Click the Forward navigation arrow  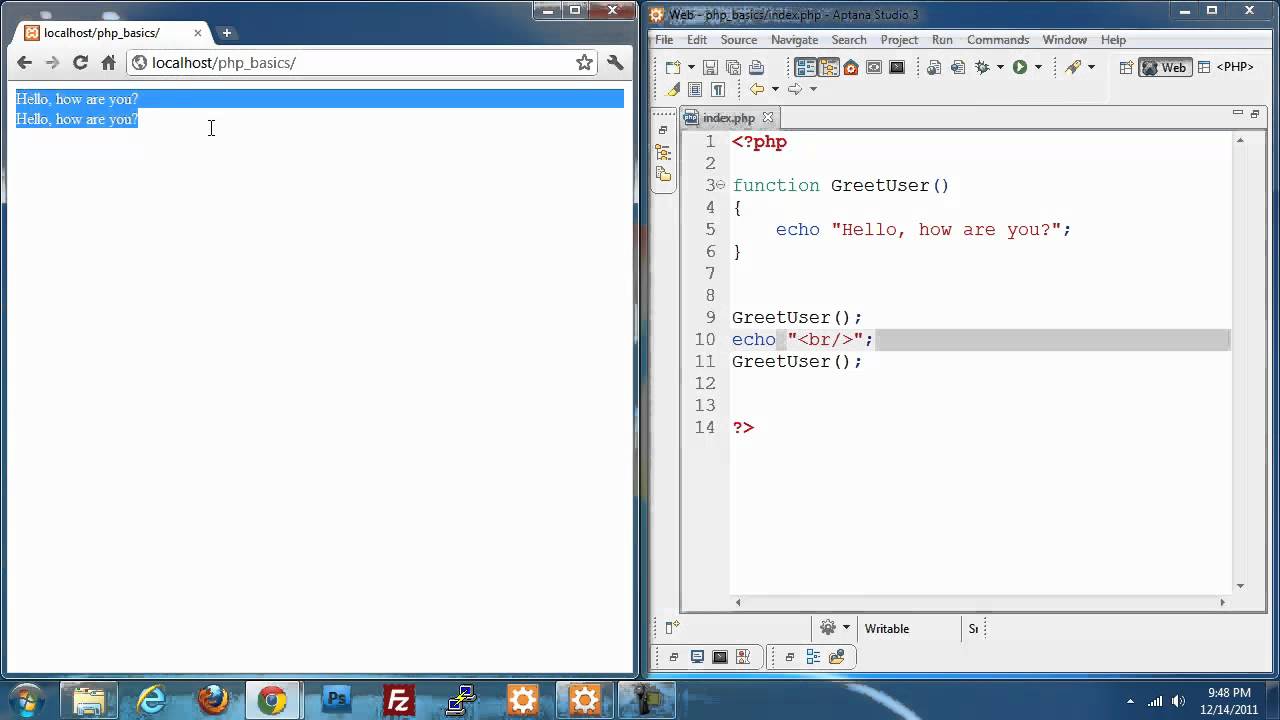[x=795, y=89]
